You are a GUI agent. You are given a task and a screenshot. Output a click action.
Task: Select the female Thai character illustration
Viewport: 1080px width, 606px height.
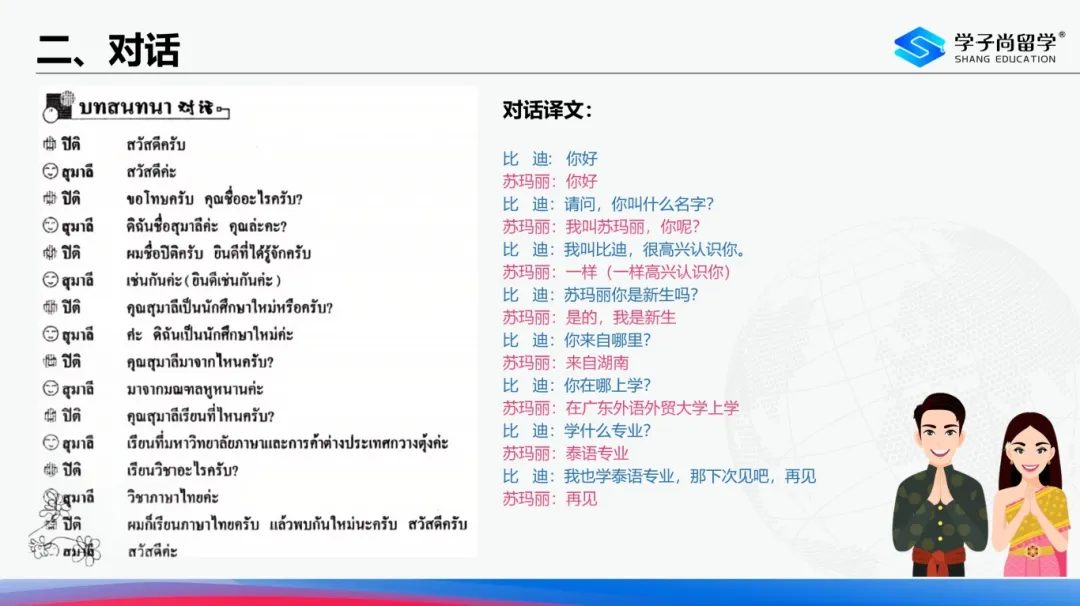click(x=1029, y=495)
